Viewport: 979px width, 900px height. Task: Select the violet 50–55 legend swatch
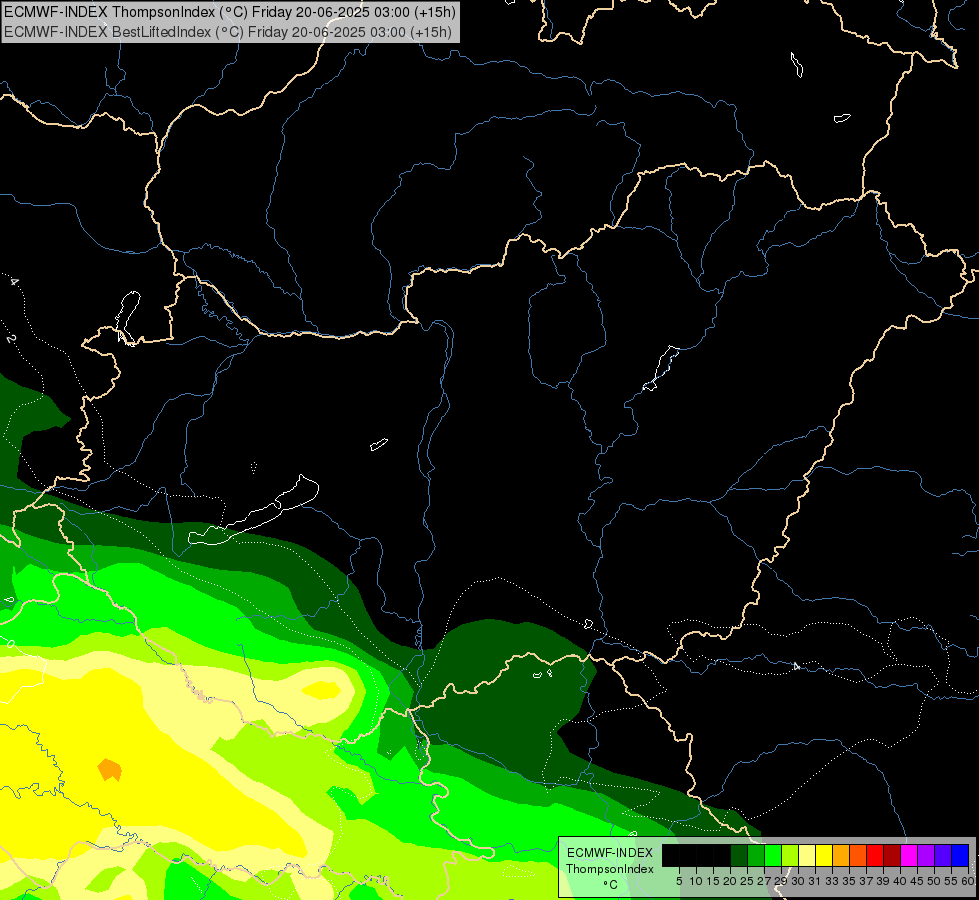click(943, 855)
